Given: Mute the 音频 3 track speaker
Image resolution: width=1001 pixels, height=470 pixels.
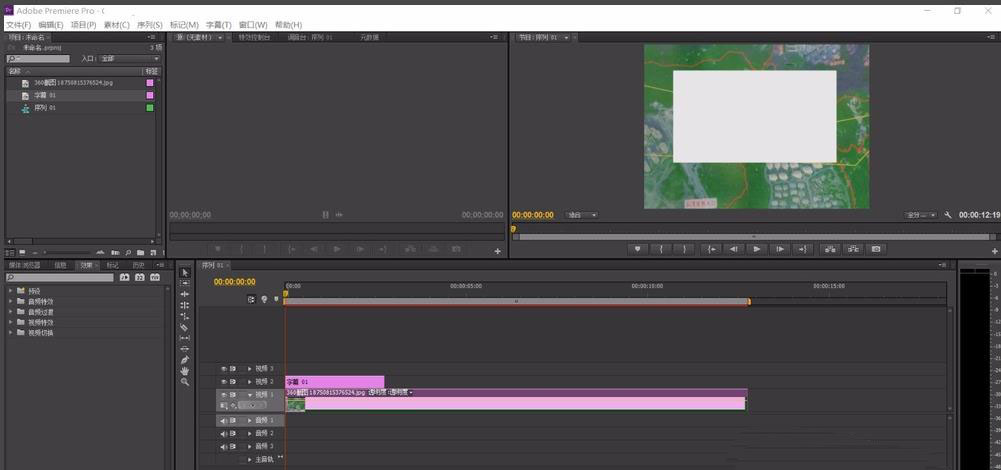Looking at the screenshot, I should [x=224, y=446].
